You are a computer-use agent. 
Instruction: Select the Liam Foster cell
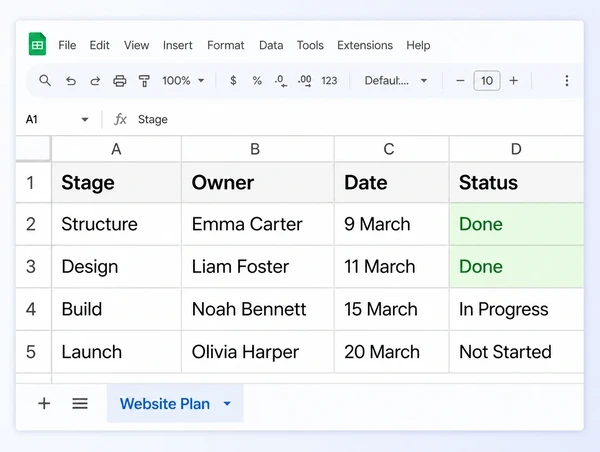point(258,266)
